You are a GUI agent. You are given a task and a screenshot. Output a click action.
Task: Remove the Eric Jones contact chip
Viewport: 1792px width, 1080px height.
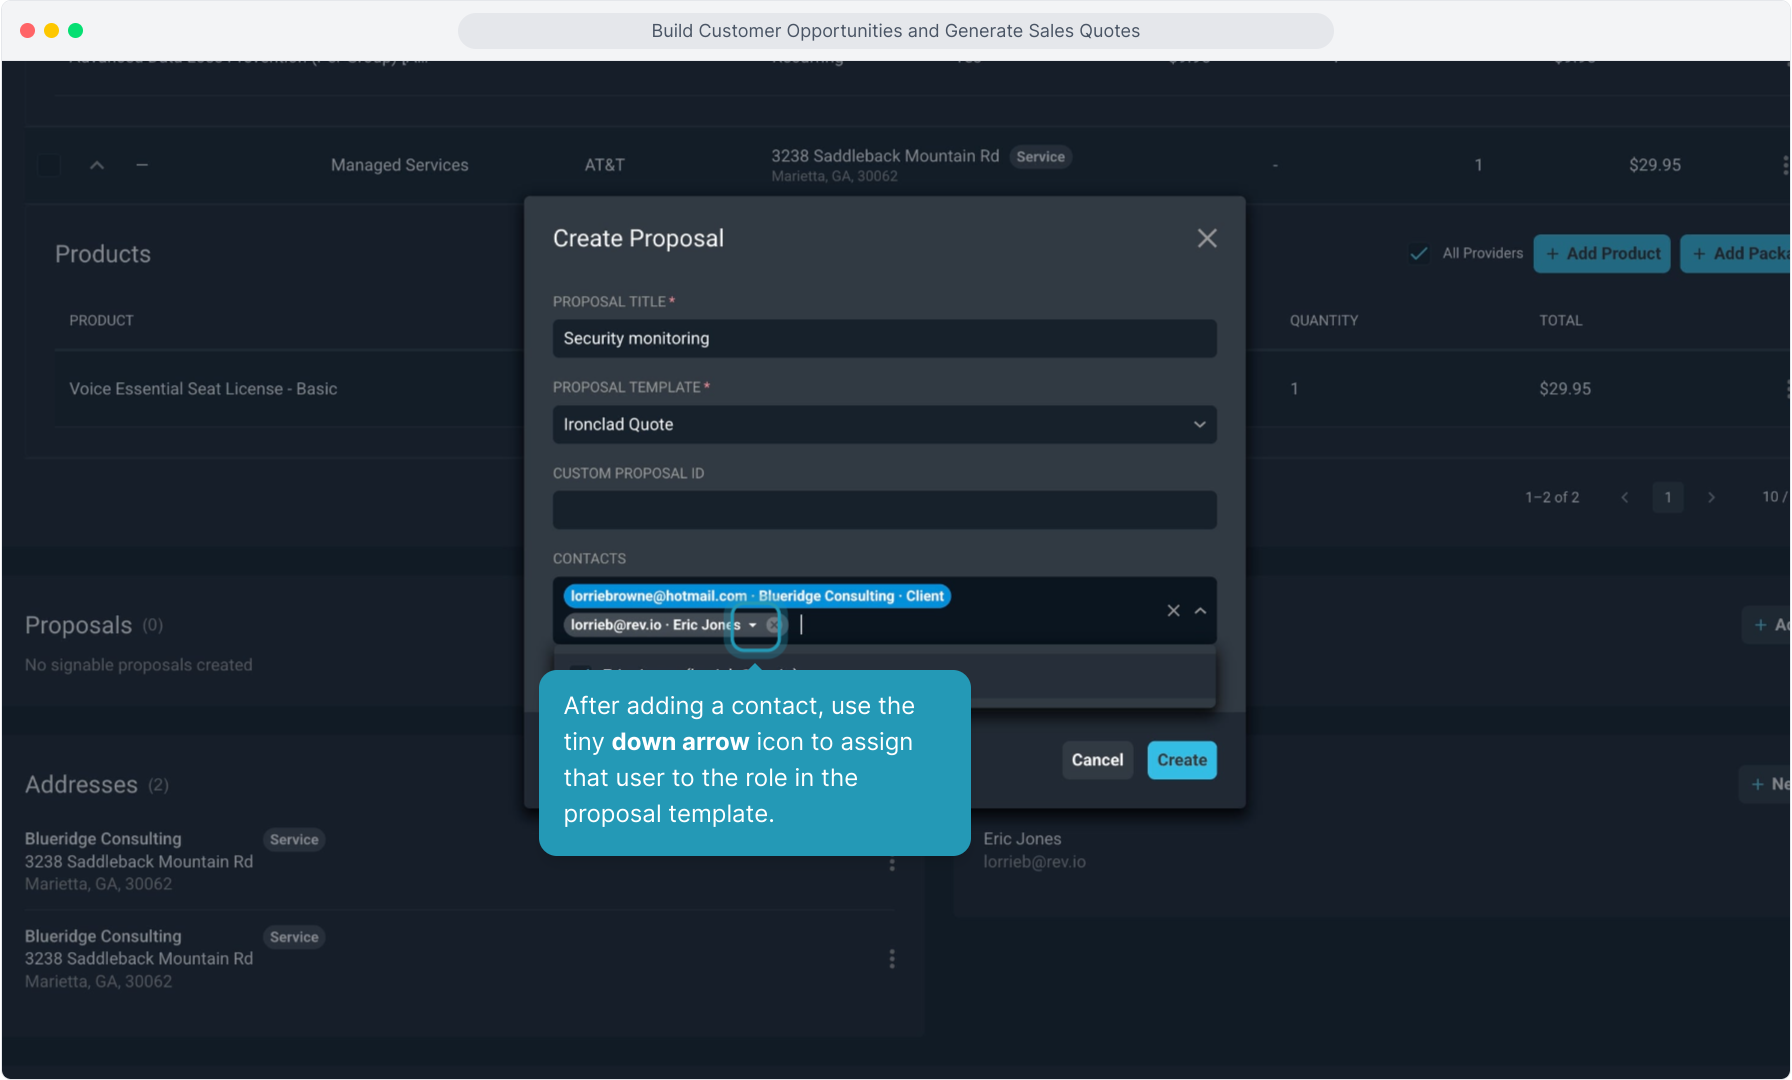[x=773, y=625]
